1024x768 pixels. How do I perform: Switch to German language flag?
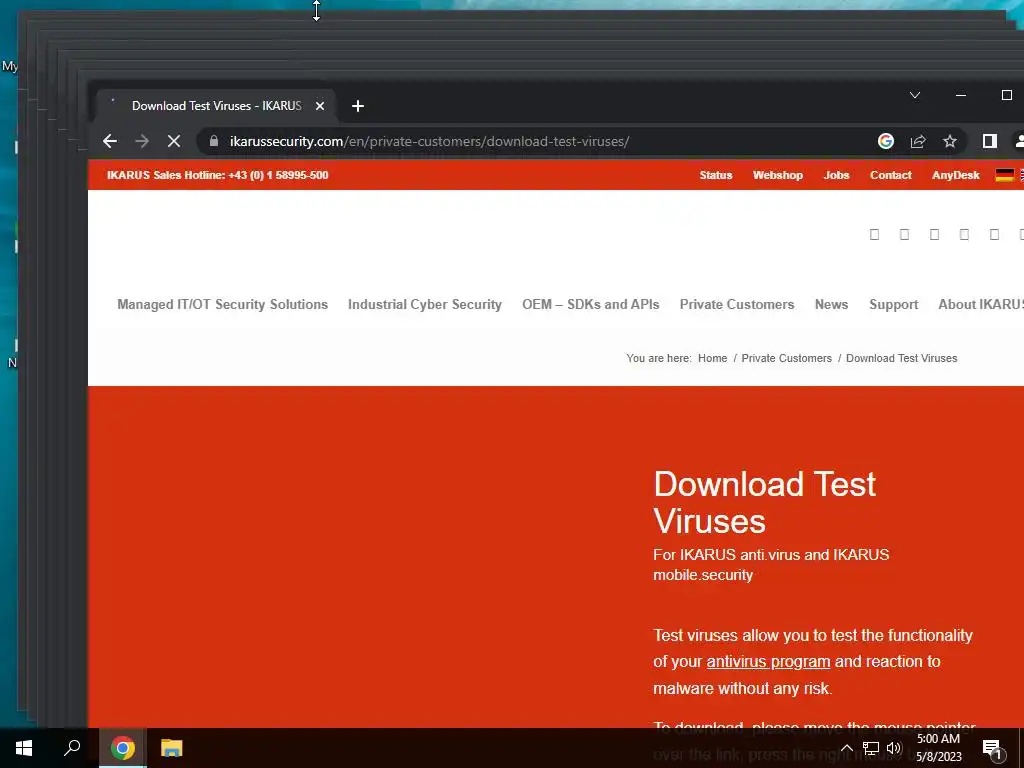pos(1004,175)
